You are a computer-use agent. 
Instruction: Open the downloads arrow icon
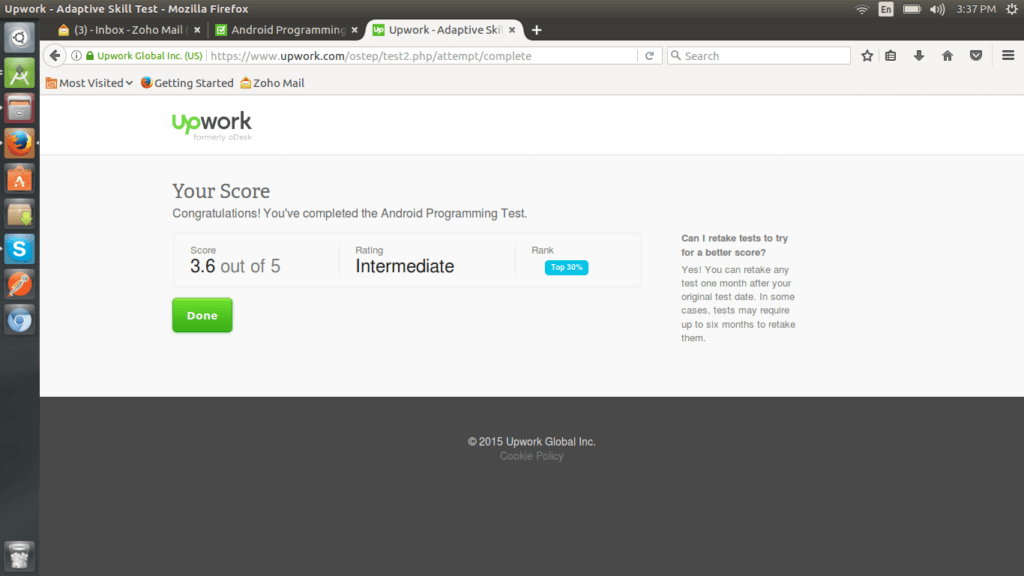pos(919,56)
